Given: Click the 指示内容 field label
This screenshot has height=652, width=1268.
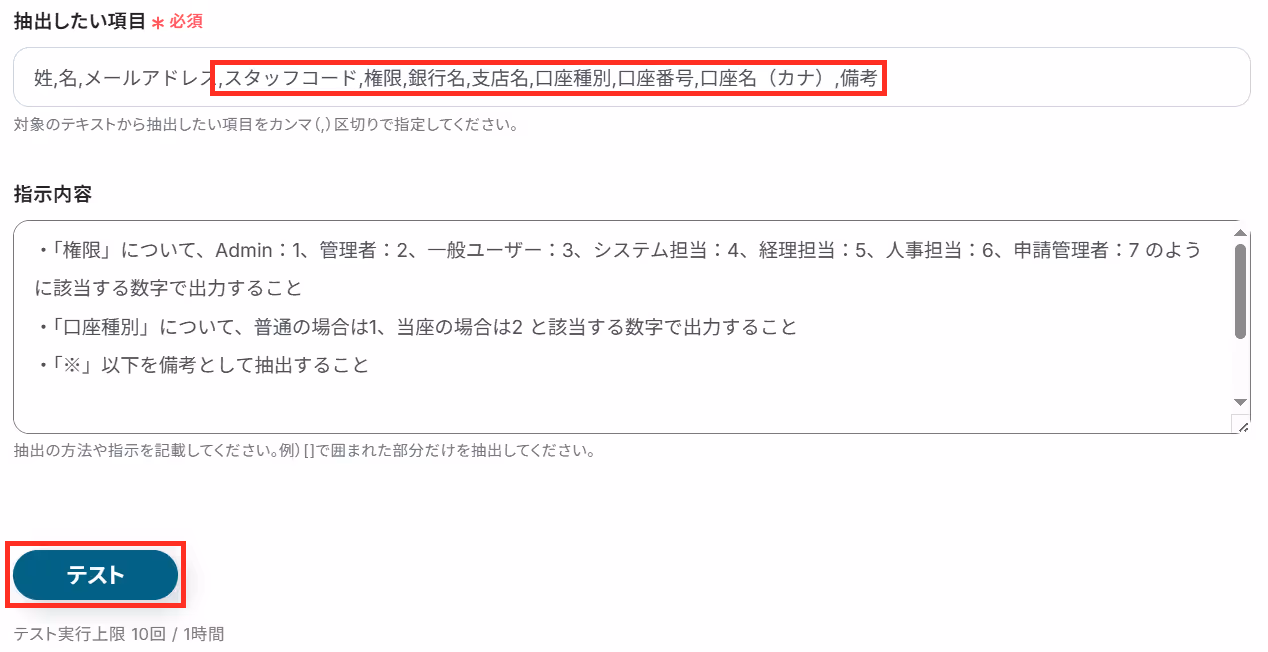Looking at the screenshot, I should (53, 195).
